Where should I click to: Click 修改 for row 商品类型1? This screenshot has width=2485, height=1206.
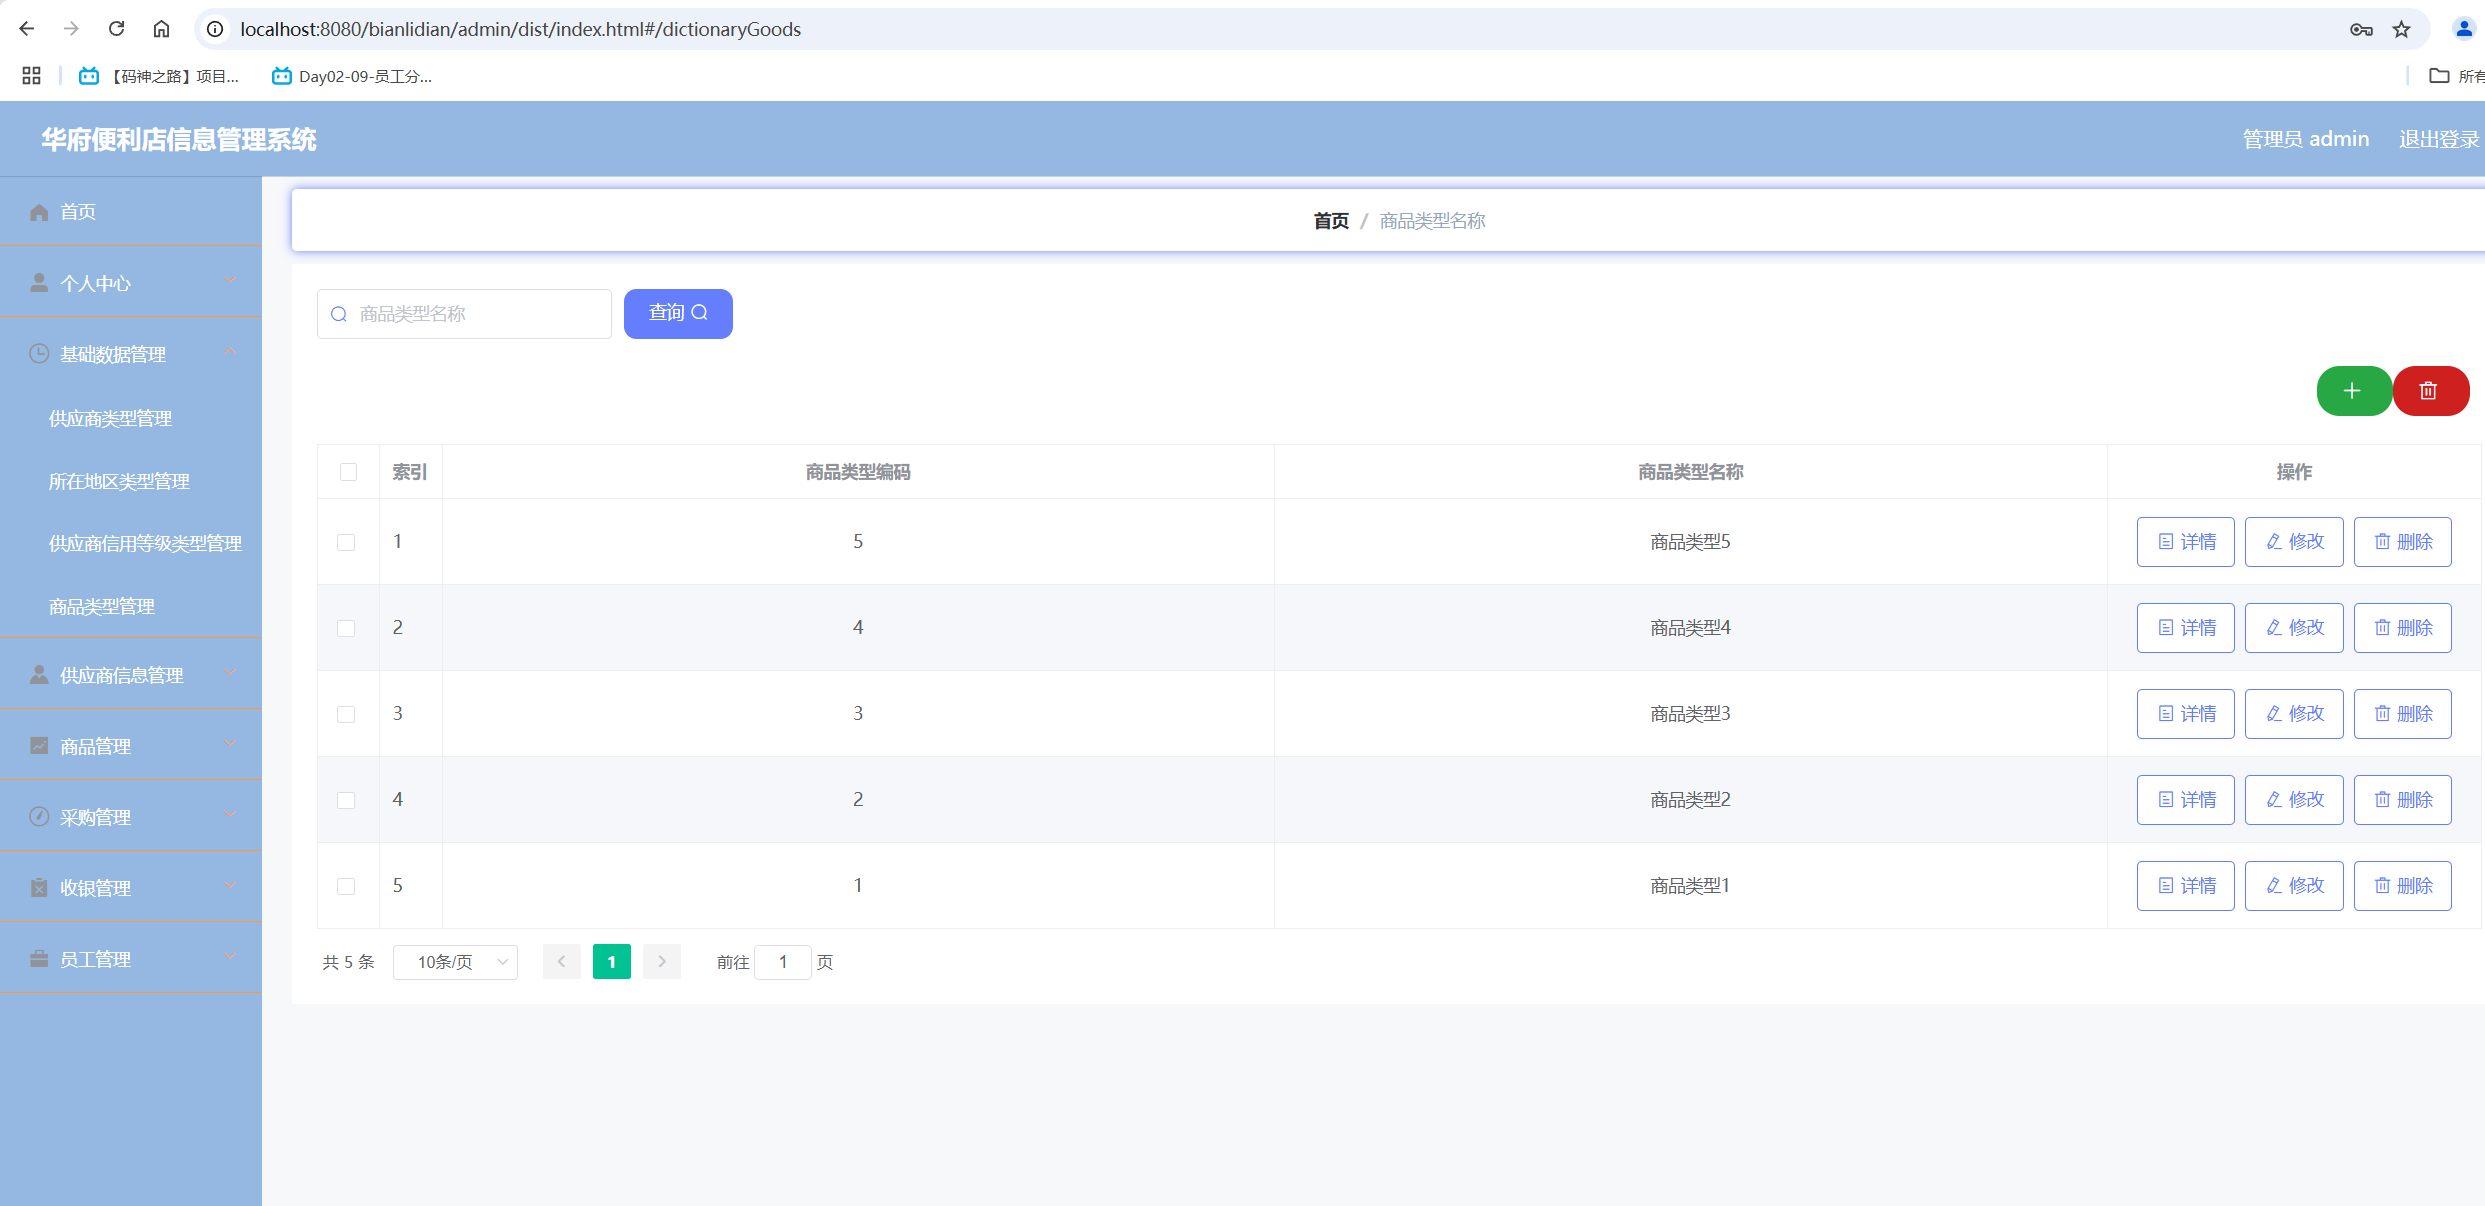(x=2294, y=886)
